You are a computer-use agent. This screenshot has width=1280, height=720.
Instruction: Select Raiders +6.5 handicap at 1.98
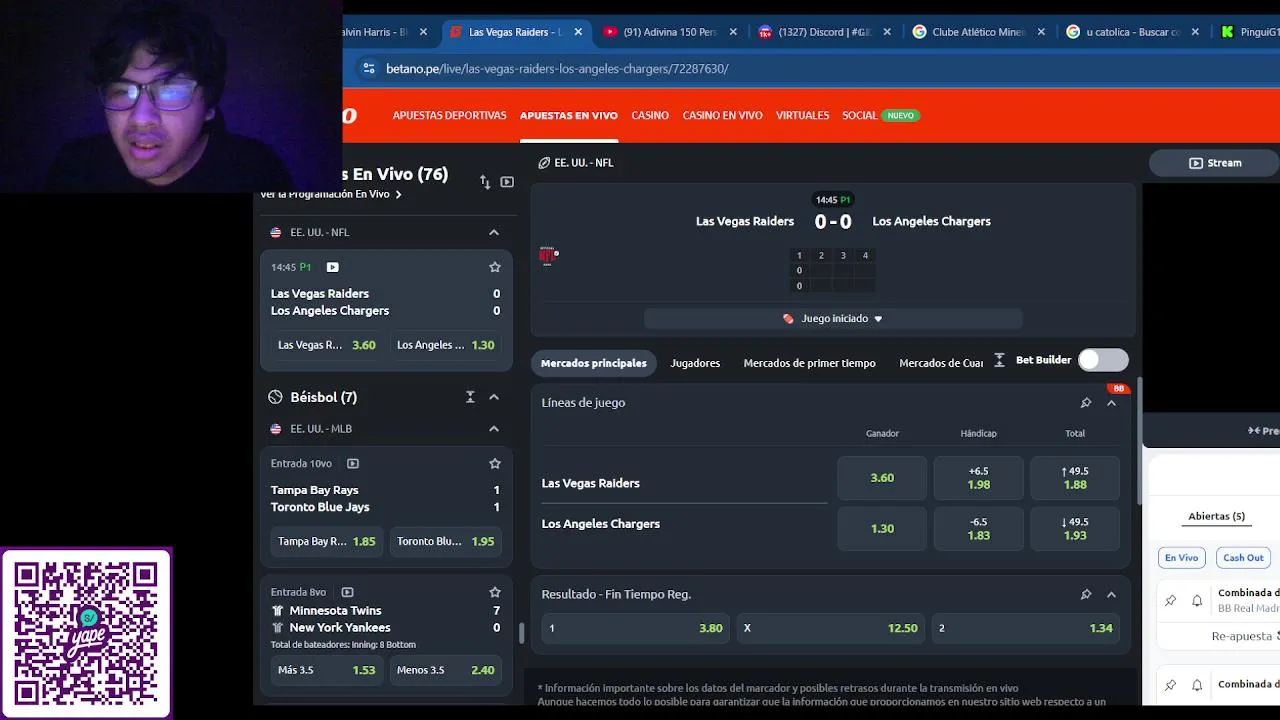tap(978, 478)
